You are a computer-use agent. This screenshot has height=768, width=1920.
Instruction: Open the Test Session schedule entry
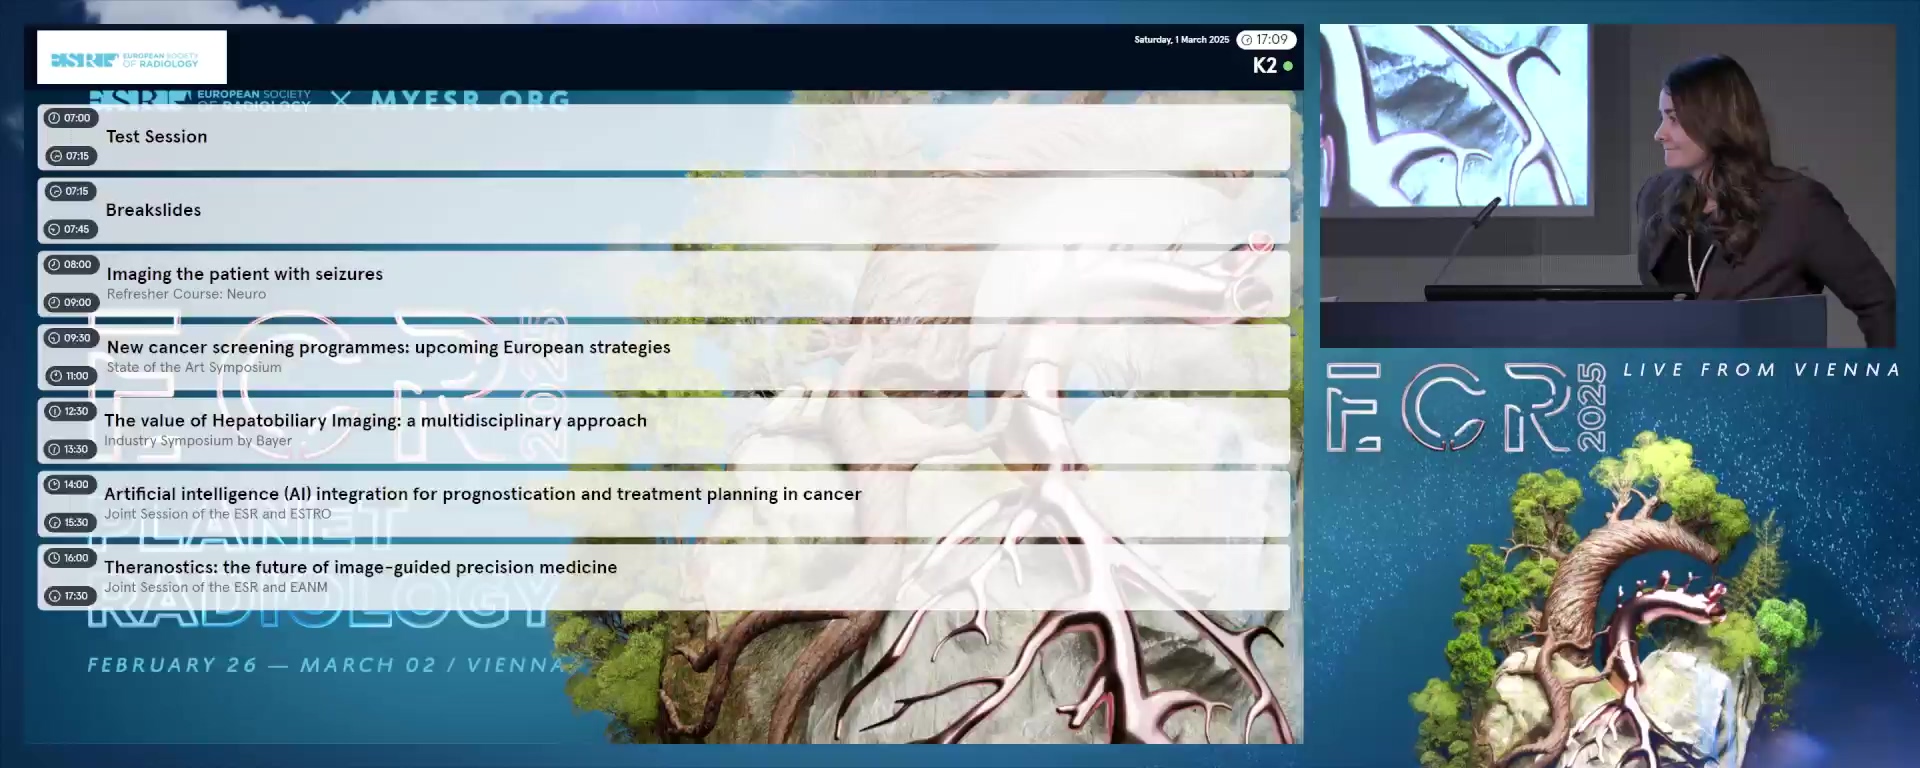click(x=664, y=137)
